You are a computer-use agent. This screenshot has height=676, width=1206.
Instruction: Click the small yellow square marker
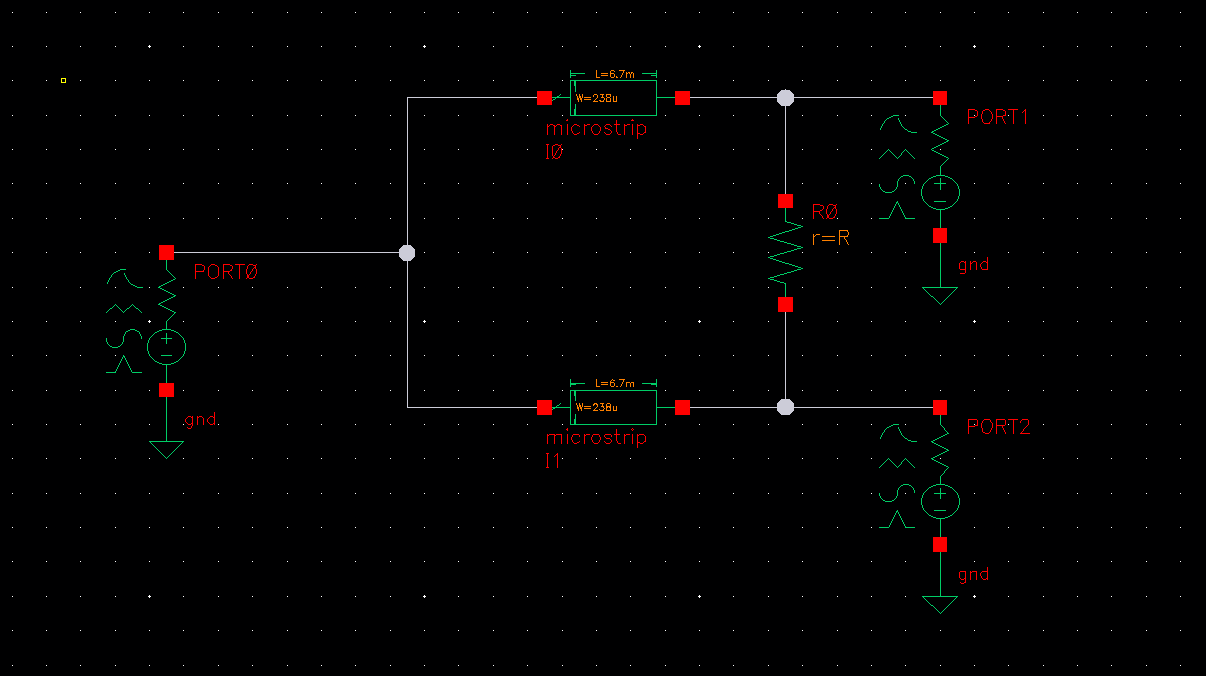pos(63,80)
